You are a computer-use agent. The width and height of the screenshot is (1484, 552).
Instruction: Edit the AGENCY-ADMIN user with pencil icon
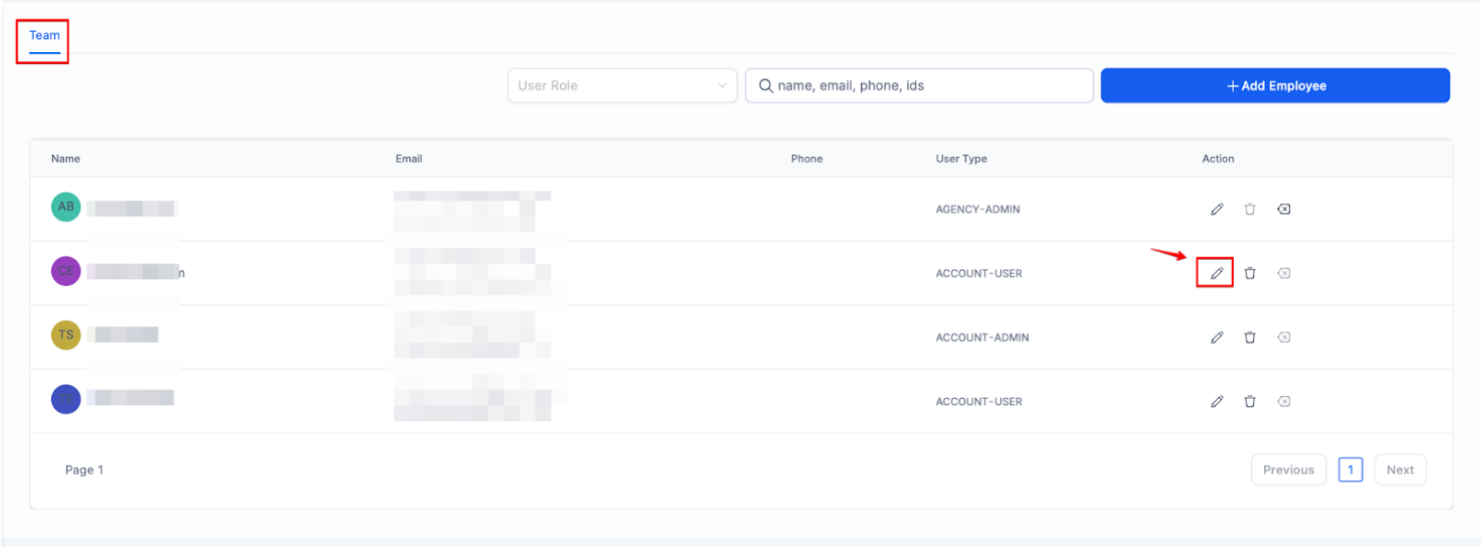click(1216, 209)
